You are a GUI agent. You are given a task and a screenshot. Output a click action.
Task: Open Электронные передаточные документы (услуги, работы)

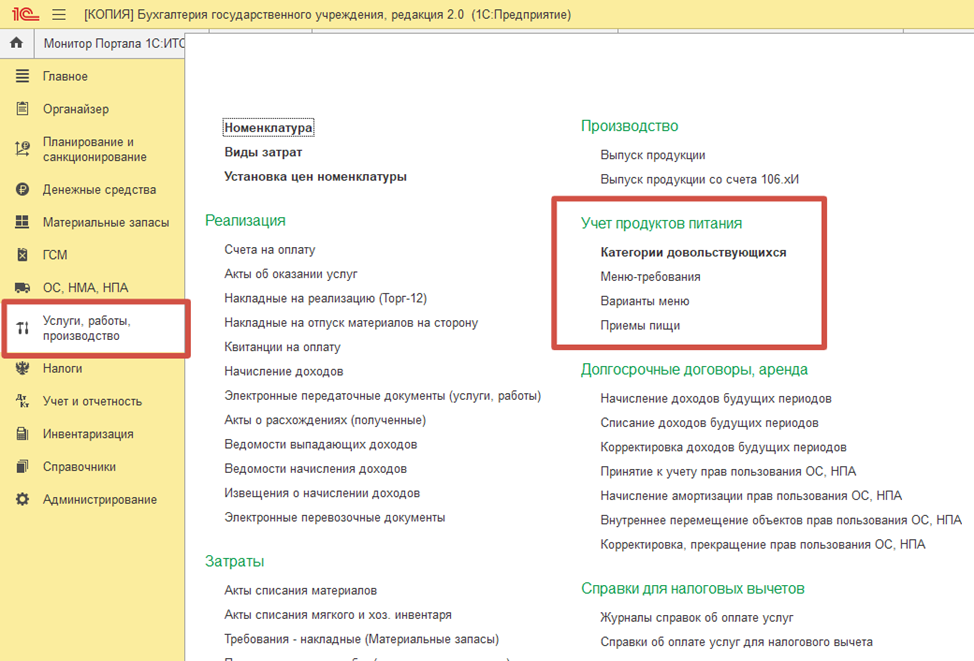coord(383,396)
